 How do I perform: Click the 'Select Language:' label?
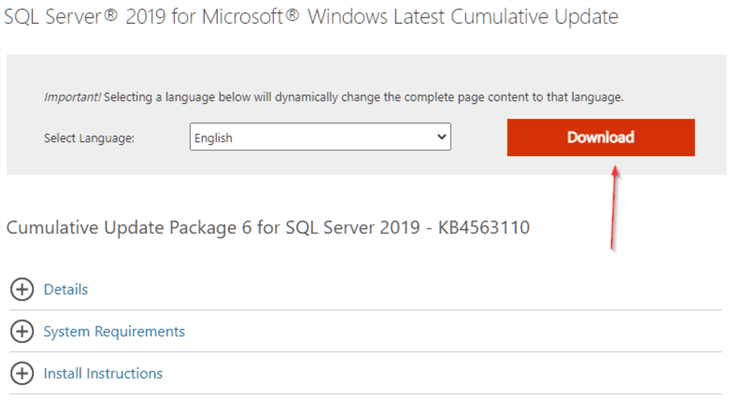89,137
